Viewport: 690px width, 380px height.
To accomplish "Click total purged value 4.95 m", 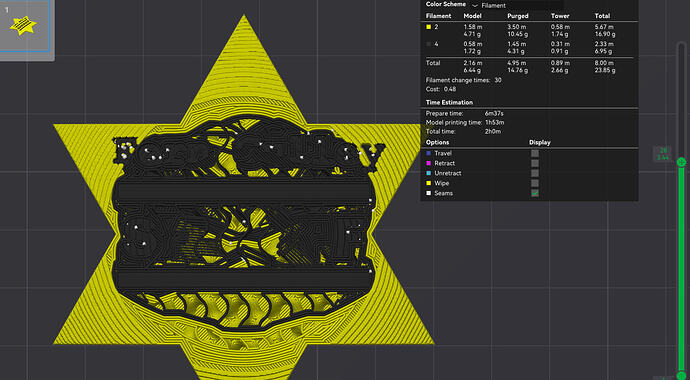I will tap(516, 63).
